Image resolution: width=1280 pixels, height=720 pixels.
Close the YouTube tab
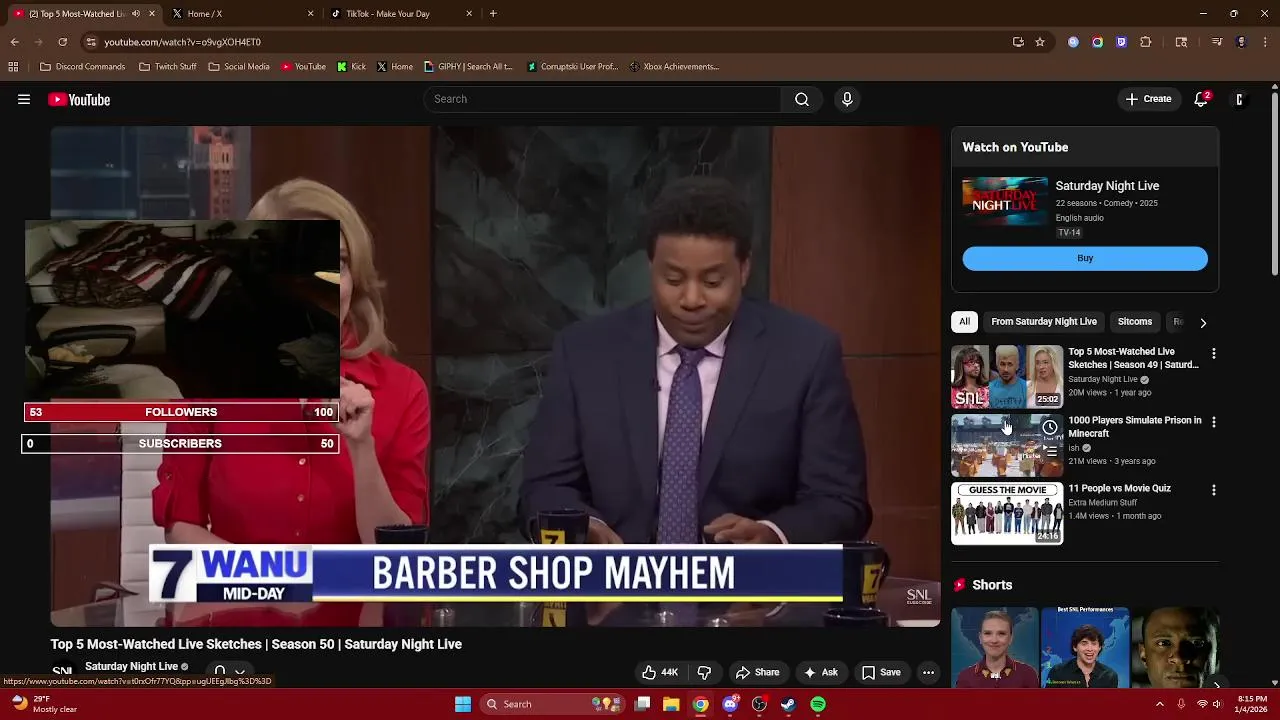pyautogui.click(x=152, y=14)
